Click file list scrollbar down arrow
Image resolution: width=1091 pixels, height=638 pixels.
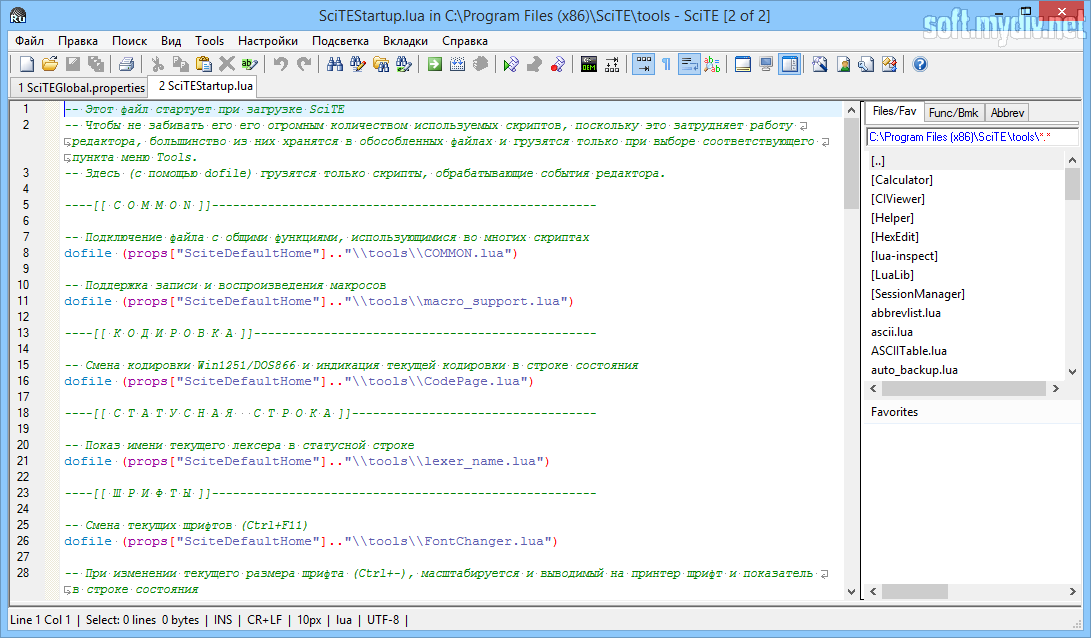(x=1072, y=372)
